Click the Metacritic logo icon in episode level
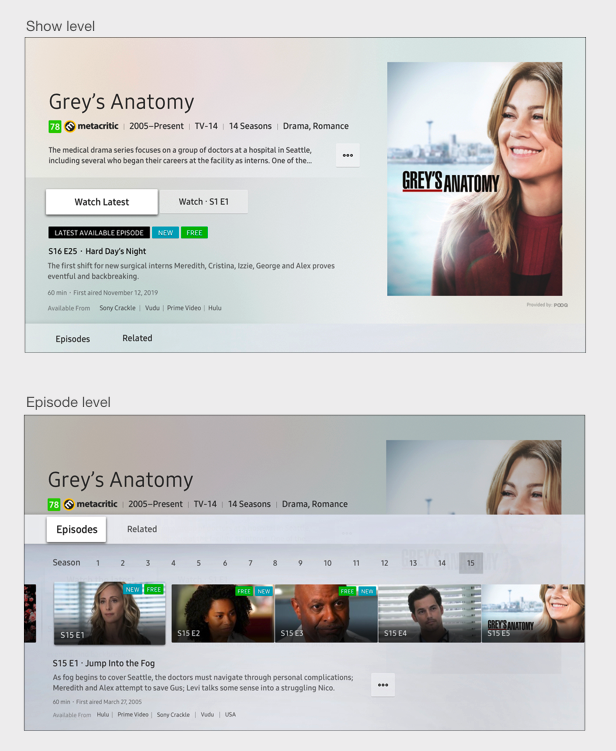This screenshot has width=616, height=751. click(x=69, y=504)
